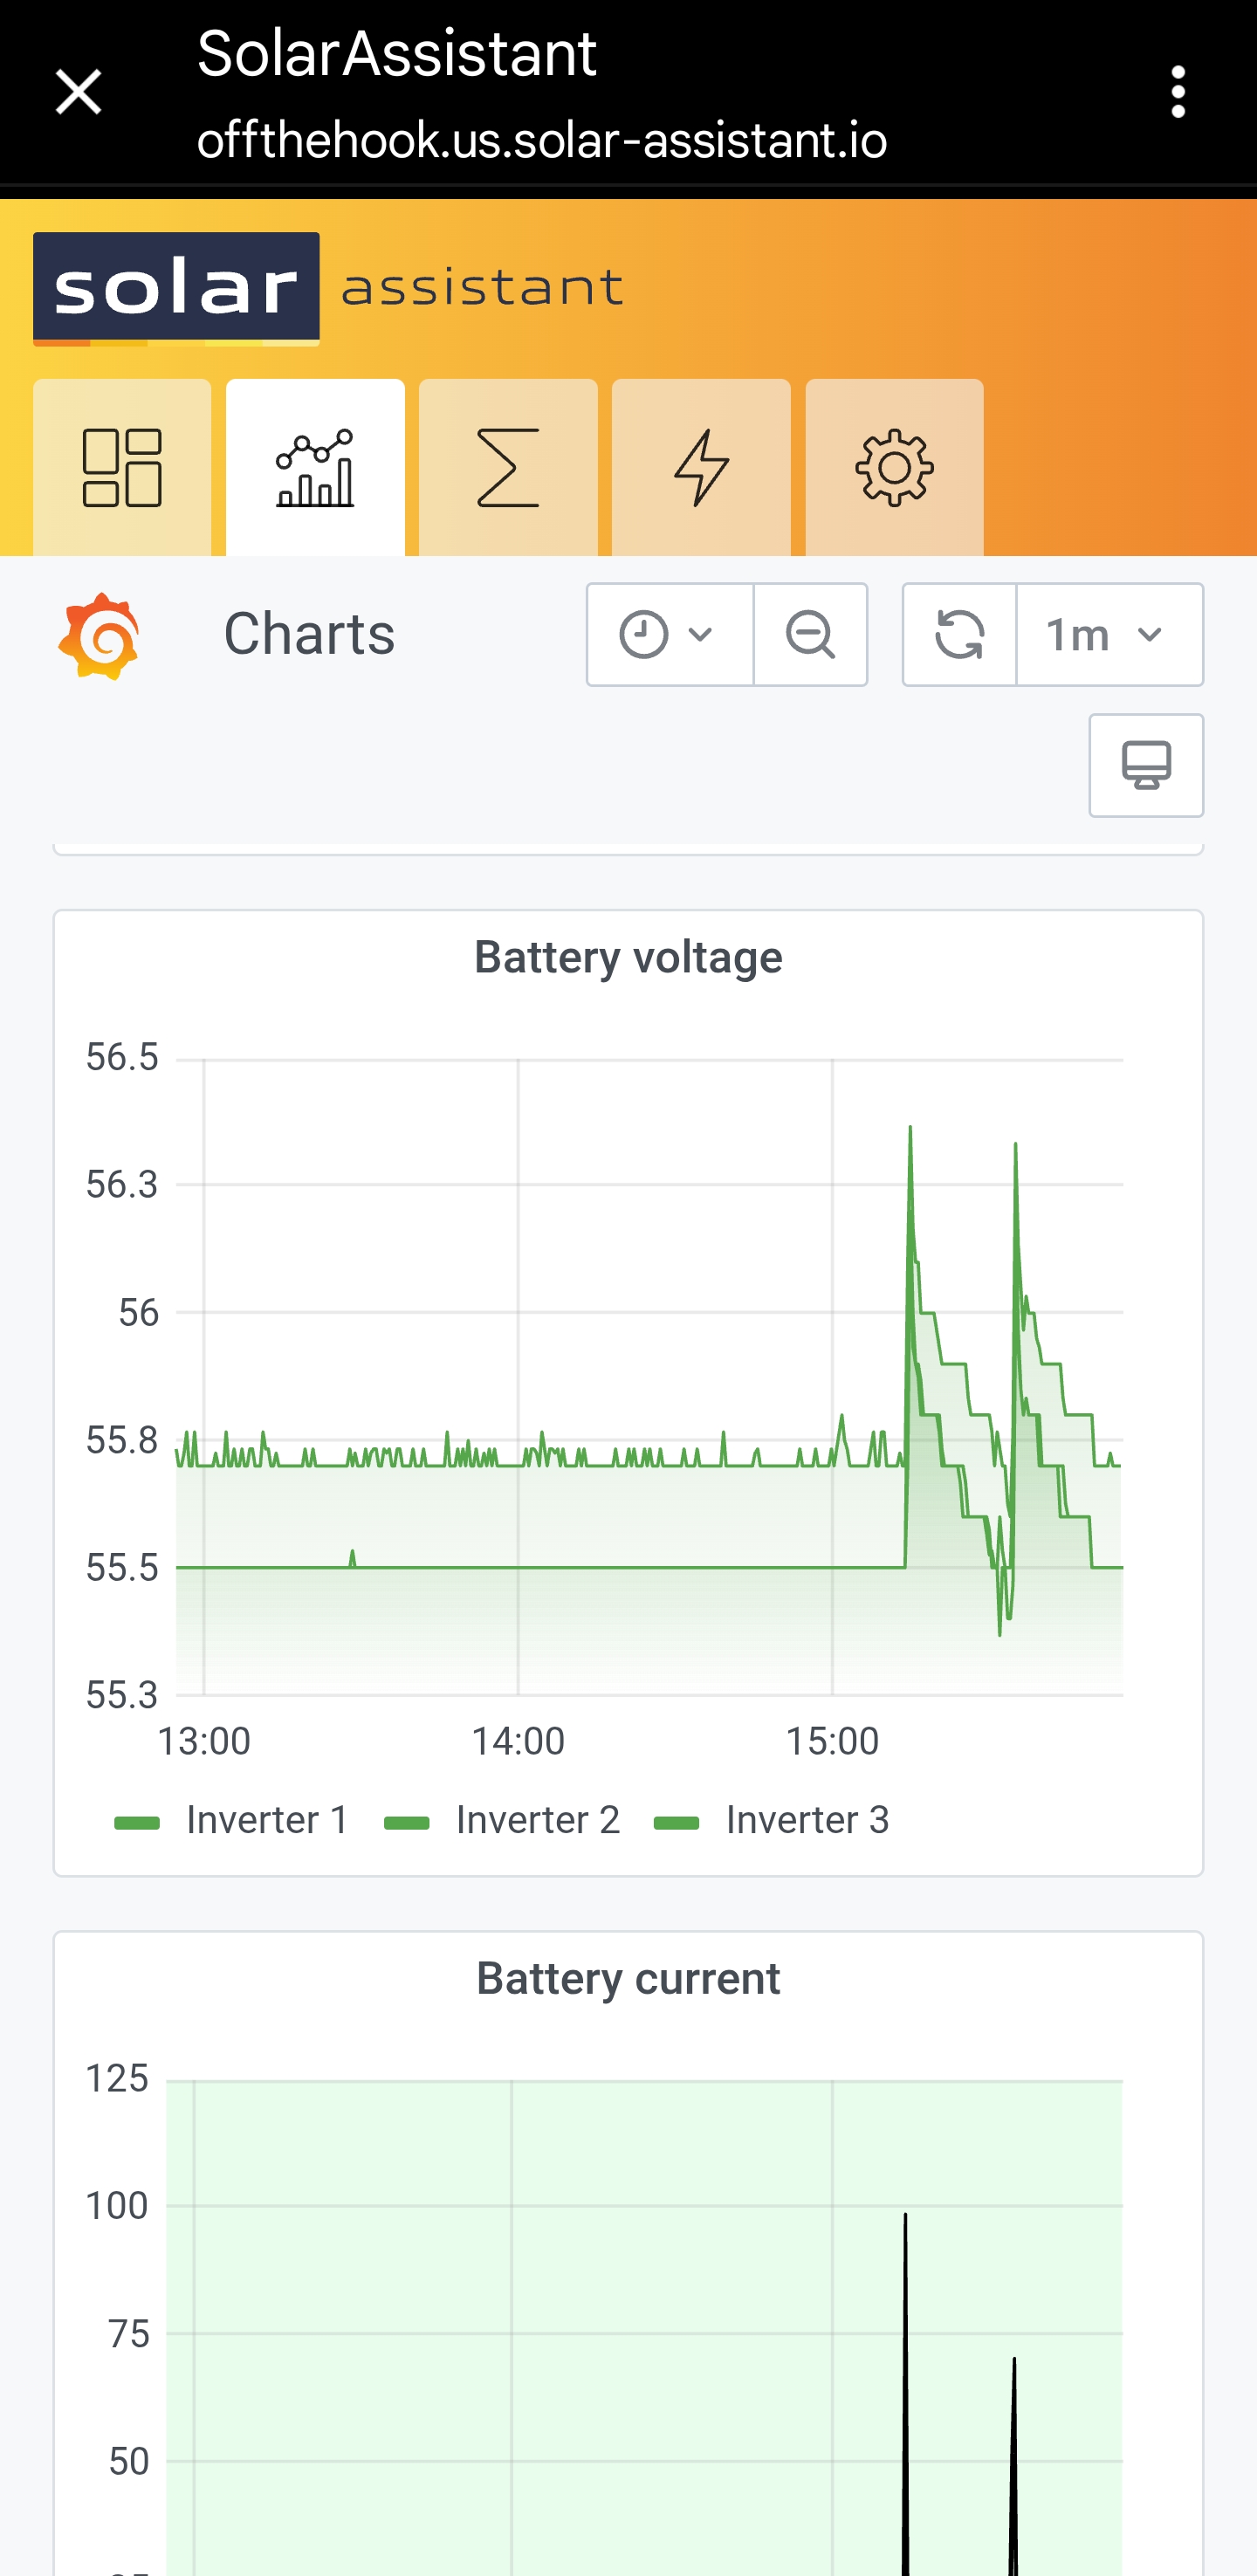
Task: Click the Grafana logo icon
Action: click(98, 636)
